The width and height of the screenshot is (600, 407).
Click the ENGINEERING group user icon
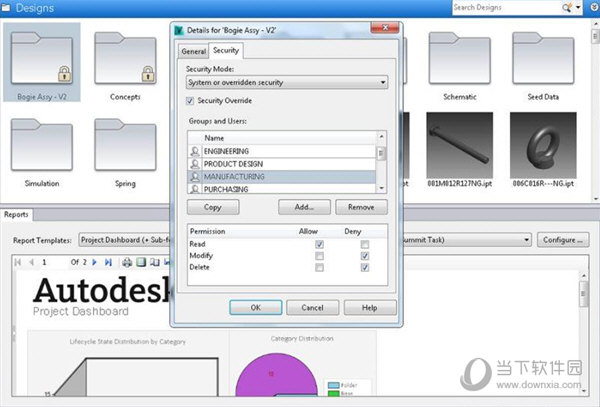coord(195,151)
